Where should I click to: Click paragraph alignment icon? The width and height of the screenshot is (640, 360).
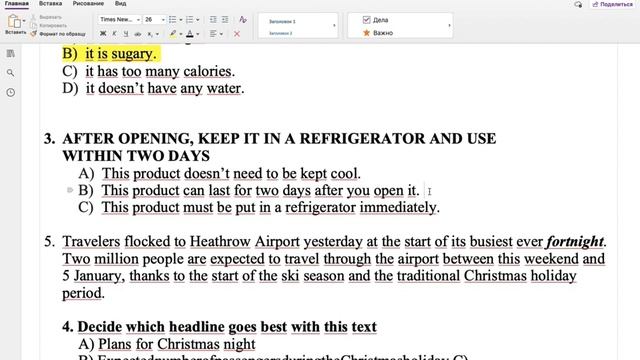pyautogui.click(x=213, y=34)
